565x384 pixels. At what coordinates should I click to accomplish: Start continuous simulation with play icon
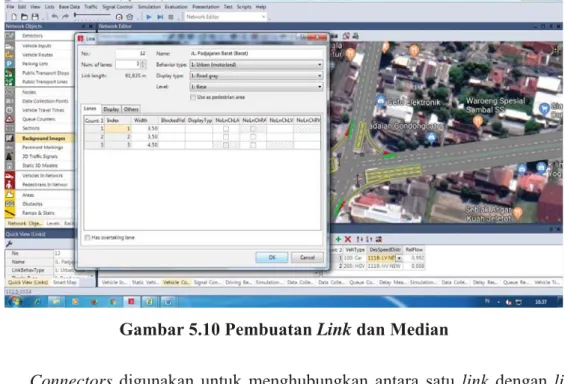(148, 17)
